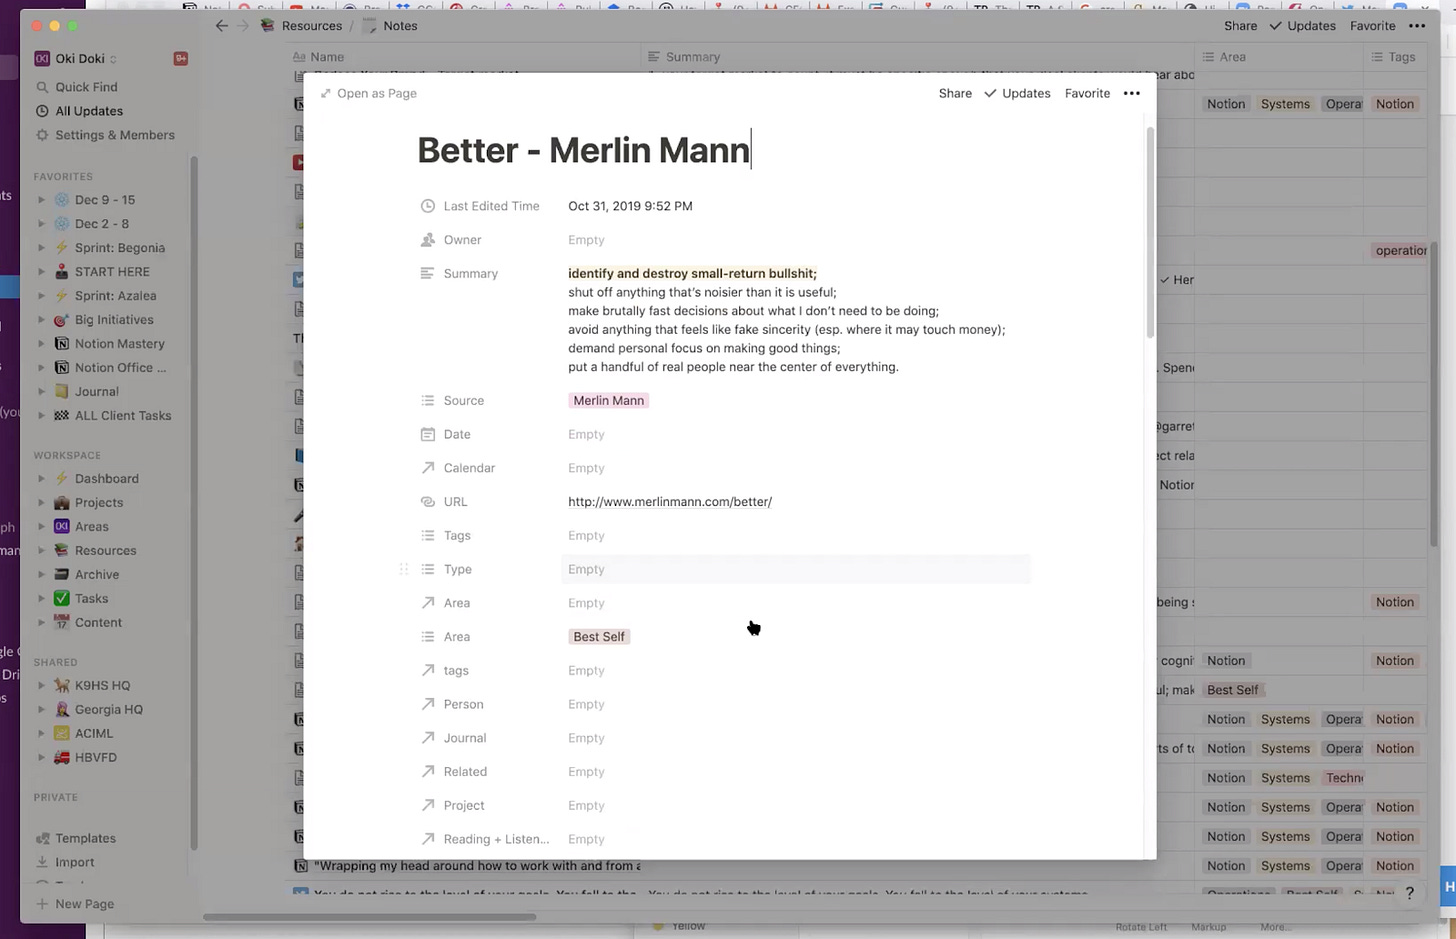Click the Tasks green checkbox icon
The image size is (1456, 939).
pyautogui.click(x=62, y=598)
